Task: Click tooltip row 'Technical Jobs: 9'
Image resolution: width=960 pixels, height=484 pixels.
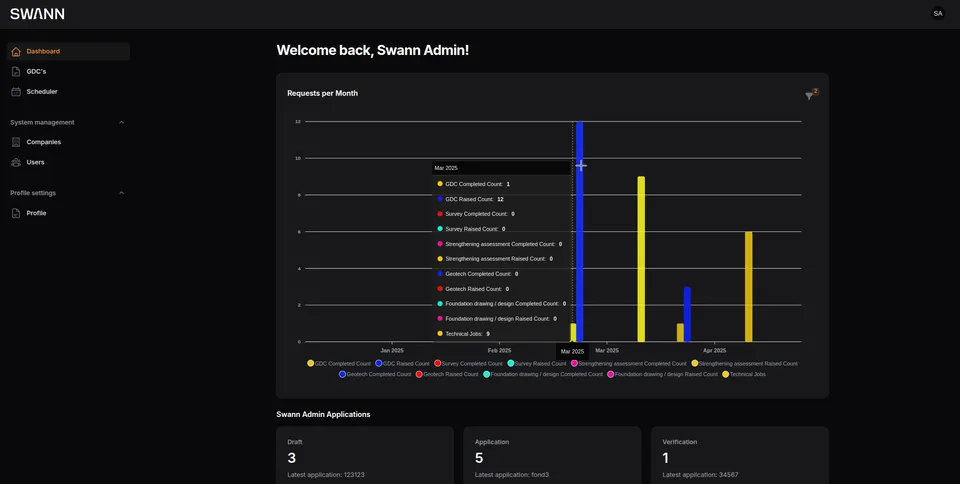Action: (x=463, y=333)
